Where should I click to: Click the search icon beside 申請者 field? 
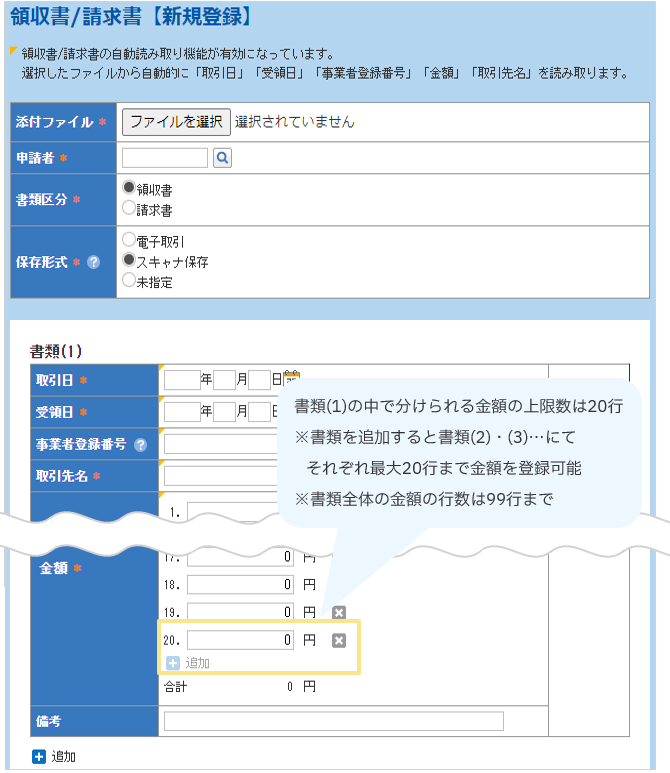click(222, 158)
